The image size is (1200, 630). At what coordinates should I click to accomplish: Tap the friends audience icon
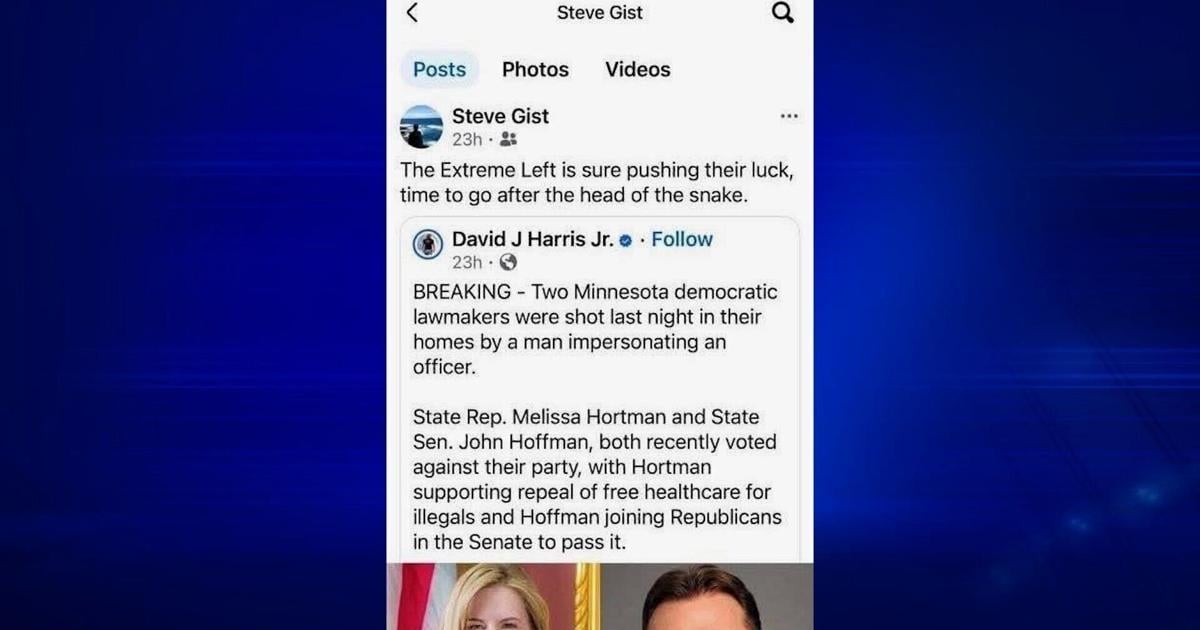pyautogui.click(x=508, y=140)
